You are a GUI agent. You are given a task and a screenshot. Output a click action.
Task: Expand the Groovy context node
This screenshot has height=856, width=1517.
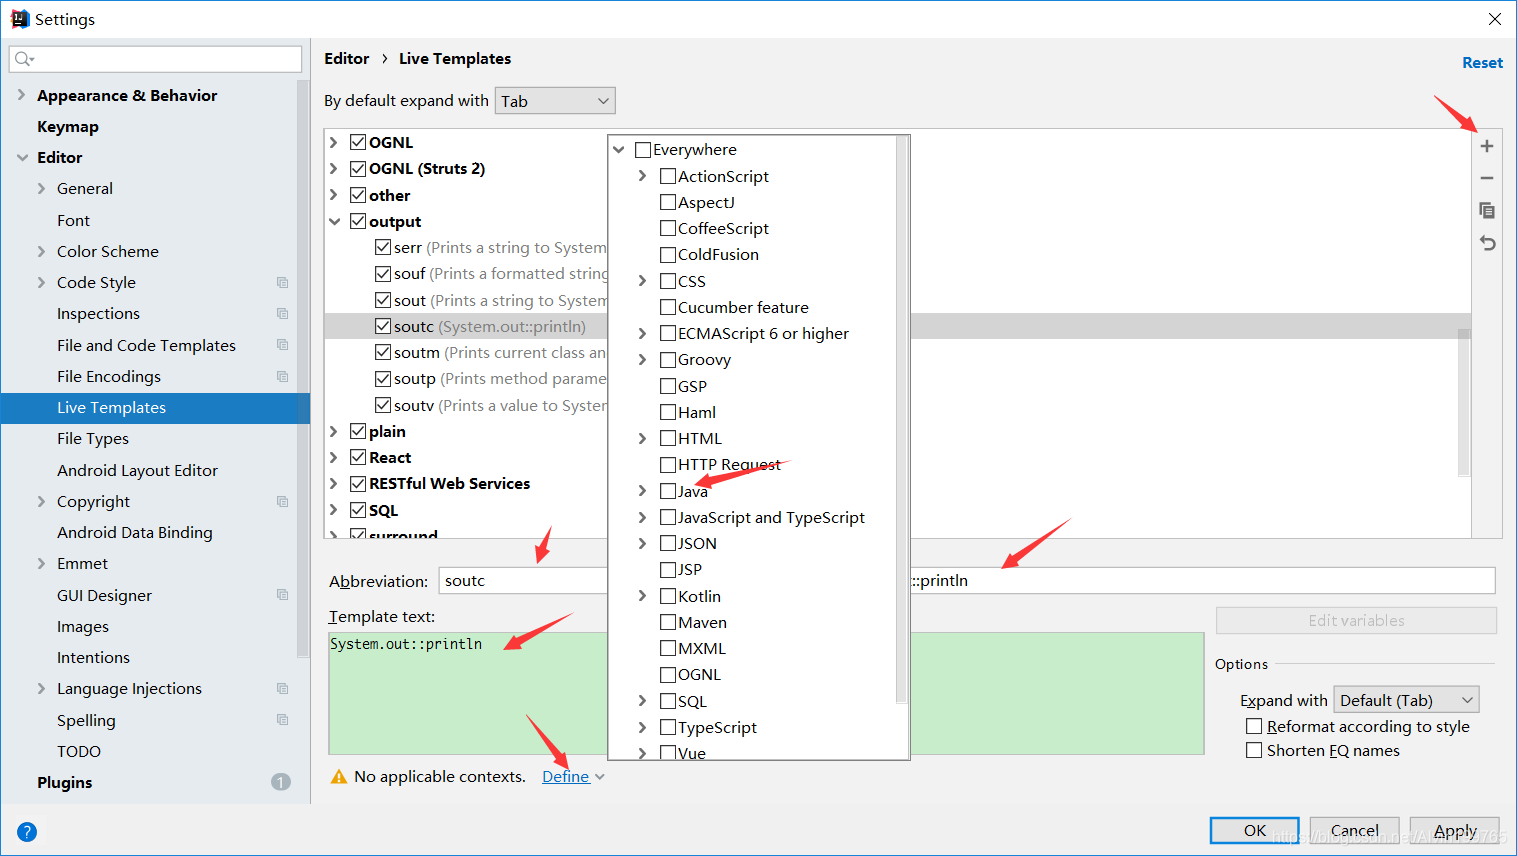pos(643,360)
